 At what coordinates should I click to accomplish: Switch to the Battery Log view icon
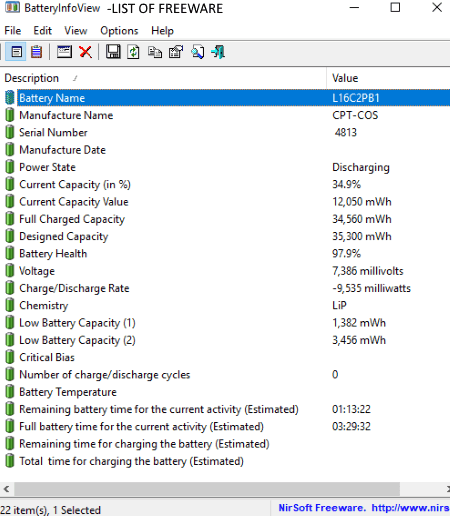36,52
